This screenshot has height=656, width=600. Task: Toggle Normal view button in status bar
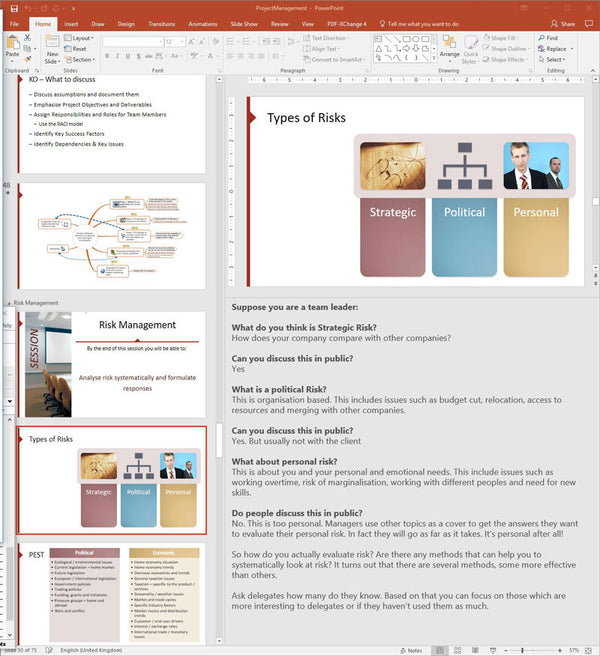[x=440, y=650]
